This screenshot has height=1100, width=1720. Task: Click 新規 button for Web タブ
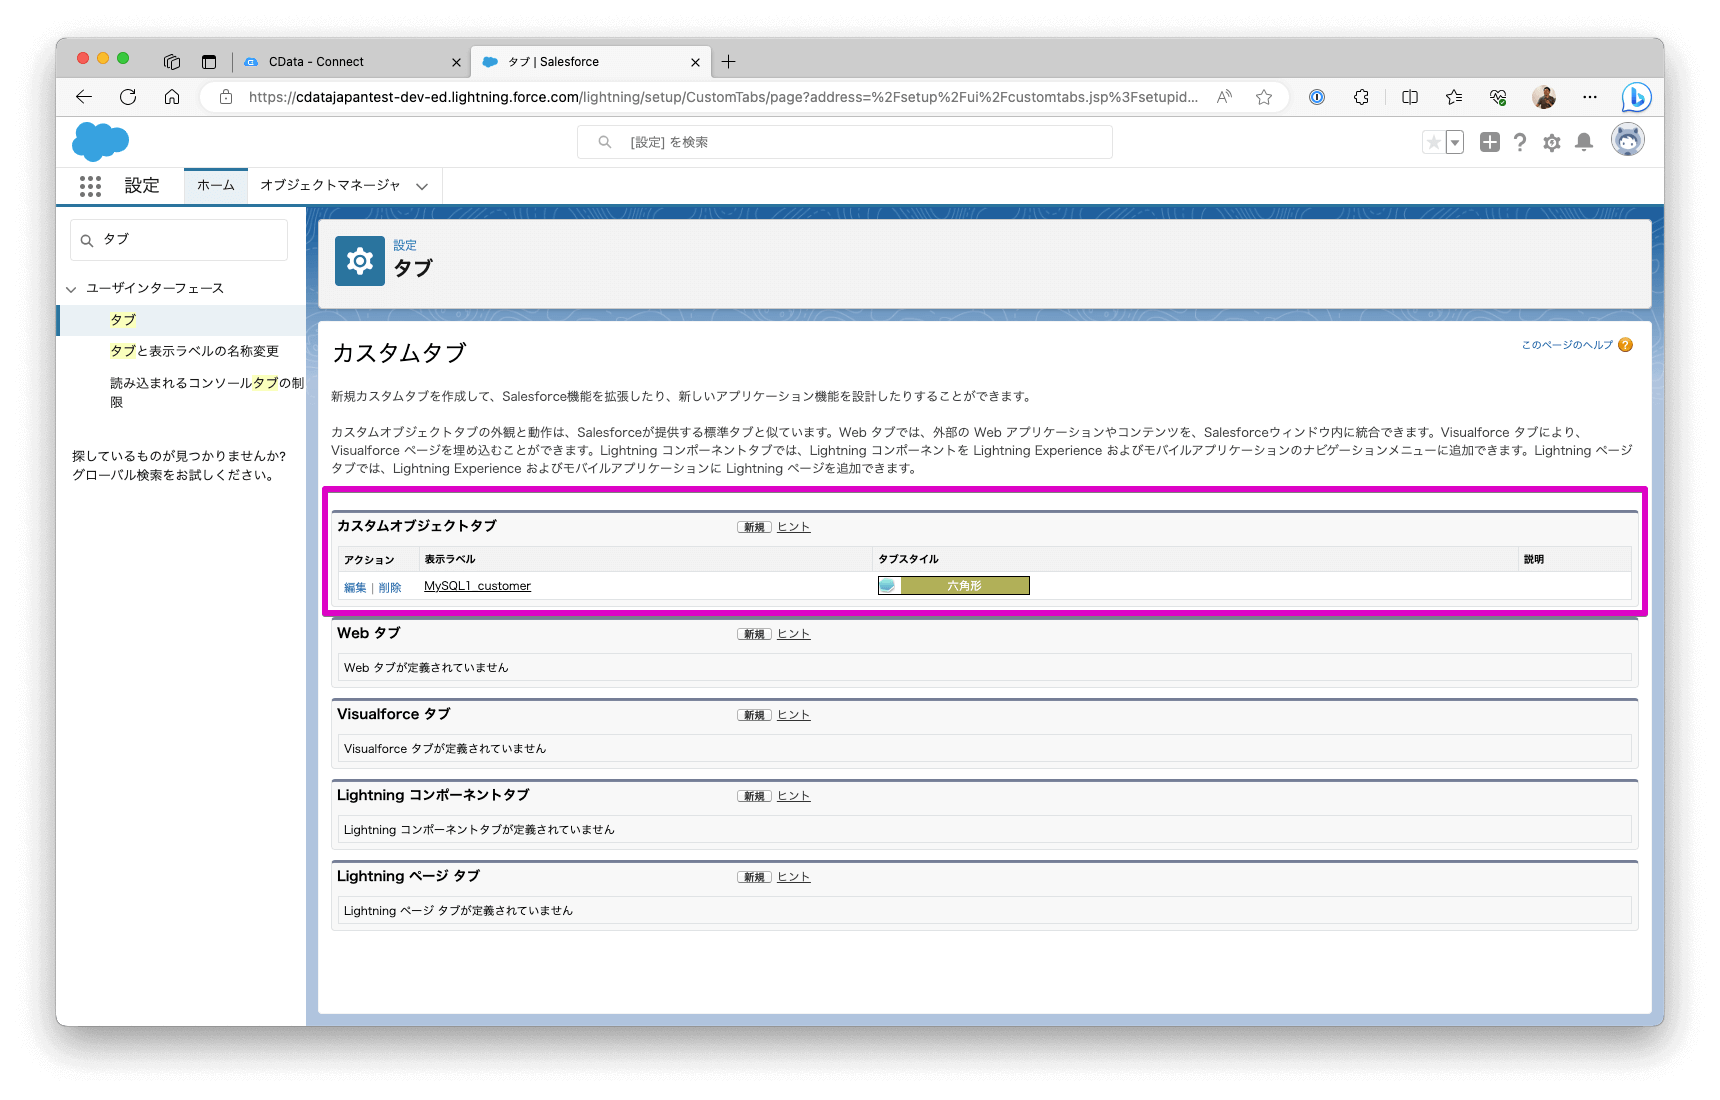coord(754,634)
